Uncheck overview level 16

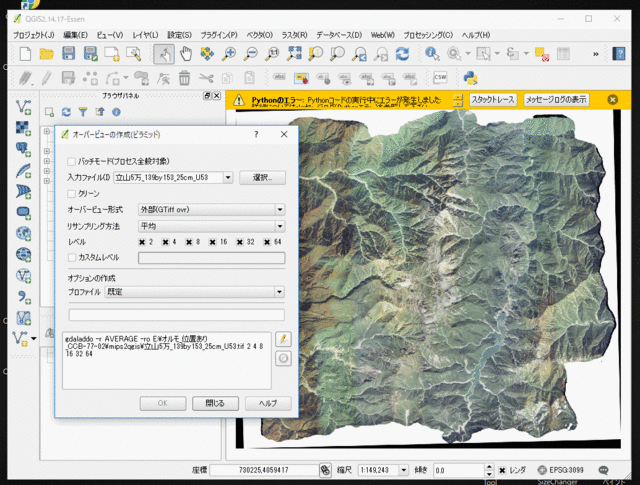coord(213,242)
